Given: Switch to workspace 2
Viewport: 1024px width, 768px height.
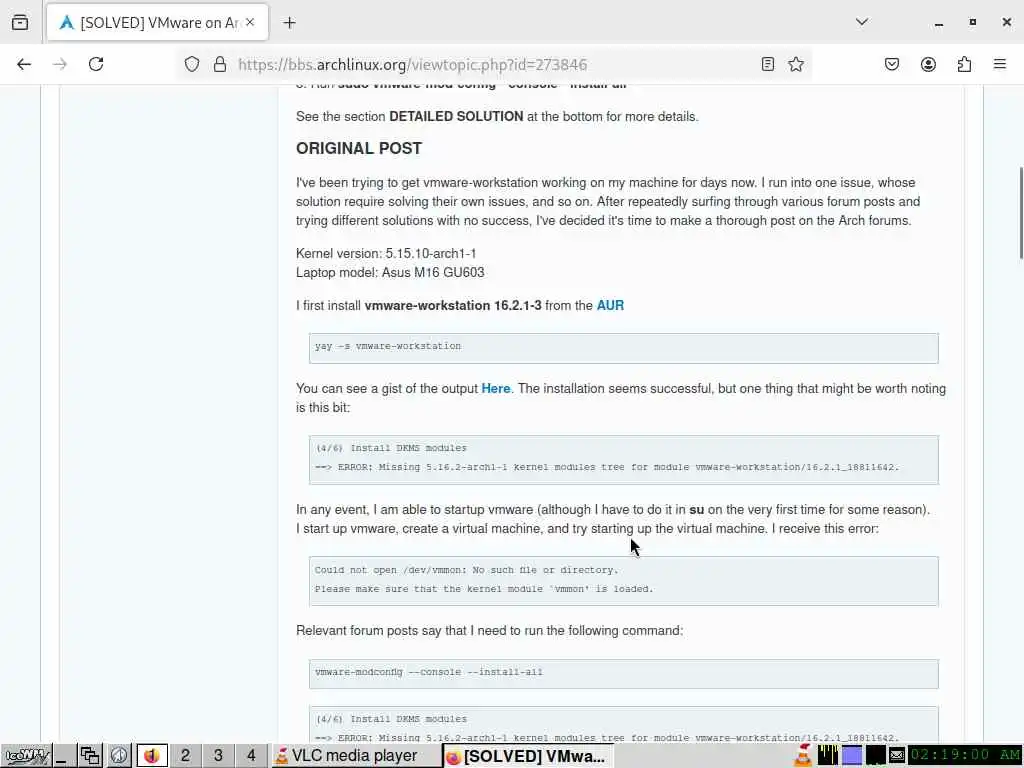Looking at the screenshot, I should (x=185, y=756).
